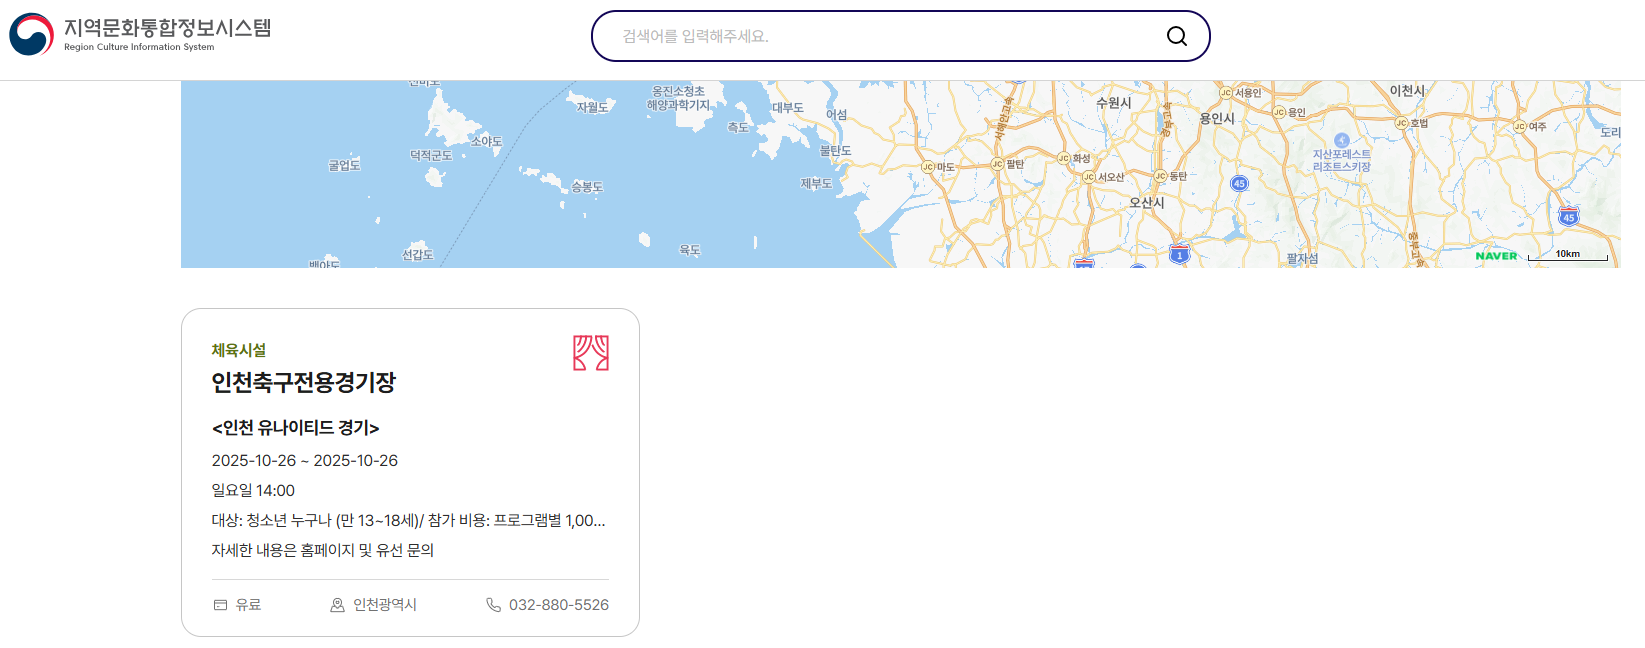
Task: Click the <인천 유나이티드 경기> event title
Action: [296, 428]
